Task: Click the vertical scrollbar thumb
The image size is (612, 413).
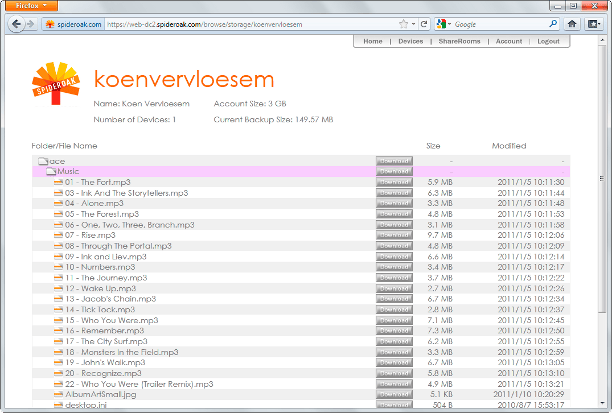Action: (x=601, y=178)
